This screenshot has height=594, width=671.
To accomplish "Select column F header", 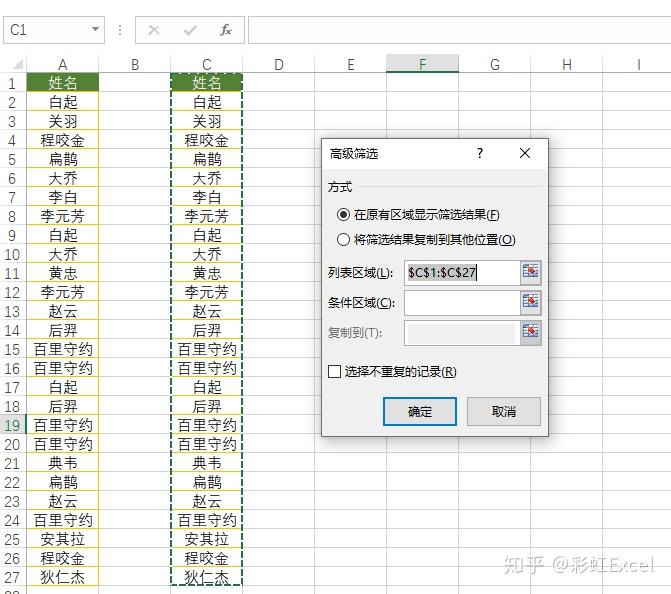I will (x=422, y=64).
